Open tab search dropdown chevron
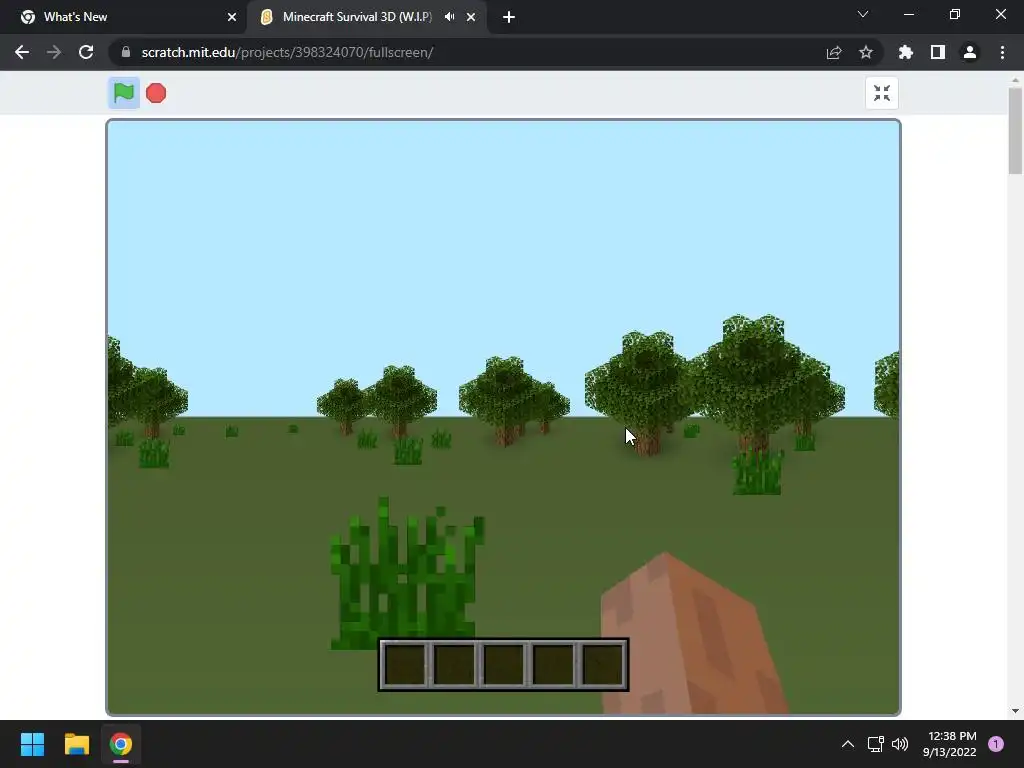Viewport: 1024px width, 768px height. 863,14
